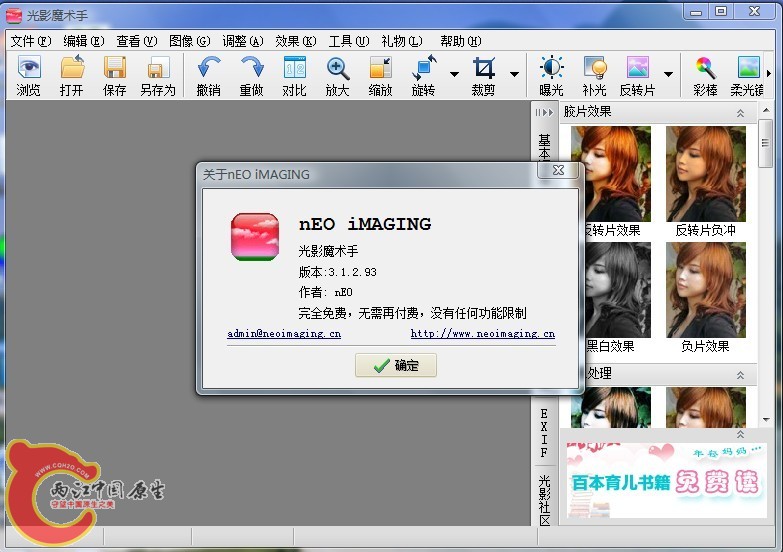Open the 调整(A) menu
783x552 pixels.
click(x=243, y=41)
